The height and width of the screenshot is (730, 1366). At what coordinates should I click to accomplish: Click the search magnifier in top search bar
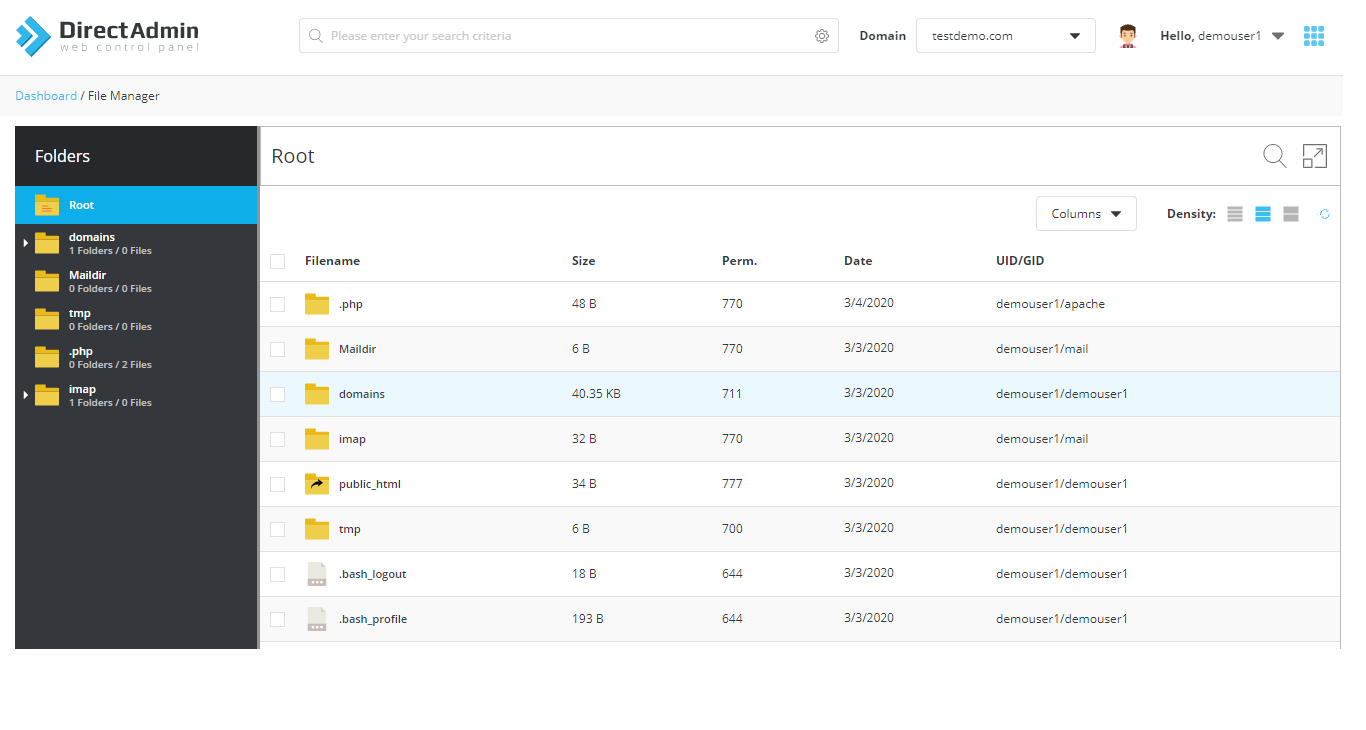[x=316, y=36]
